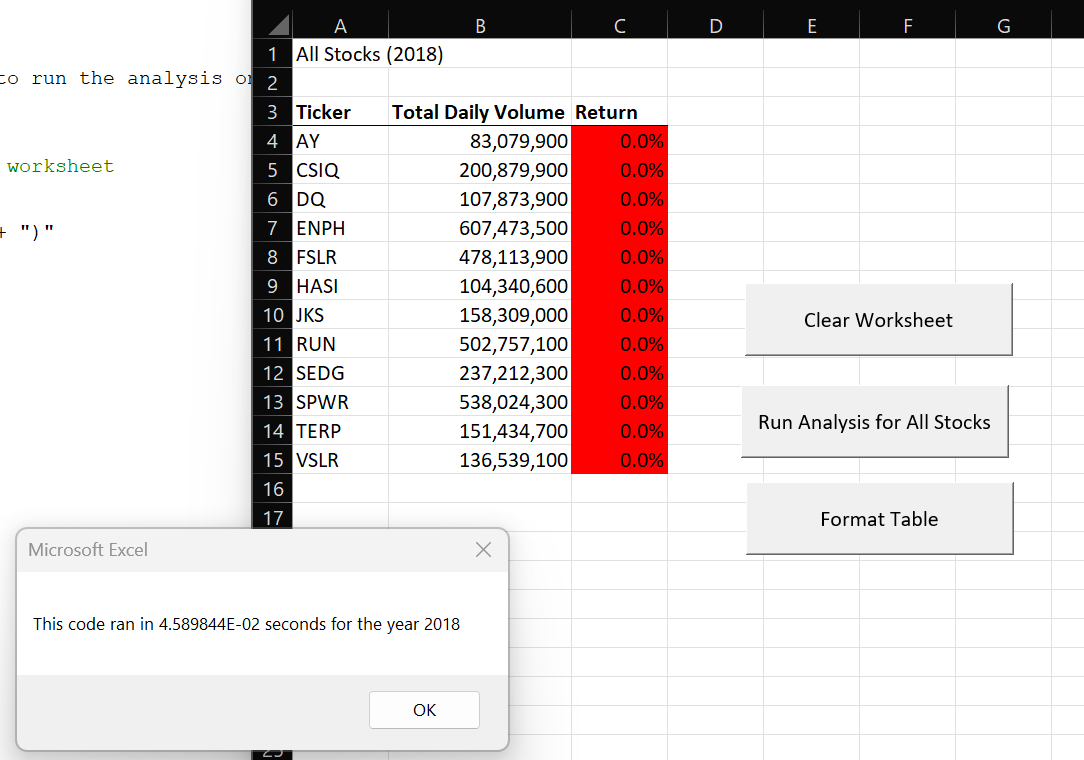Select the Total Daily Volume header cell
Screen dimensions: 1084x760
tap(479, 112)
